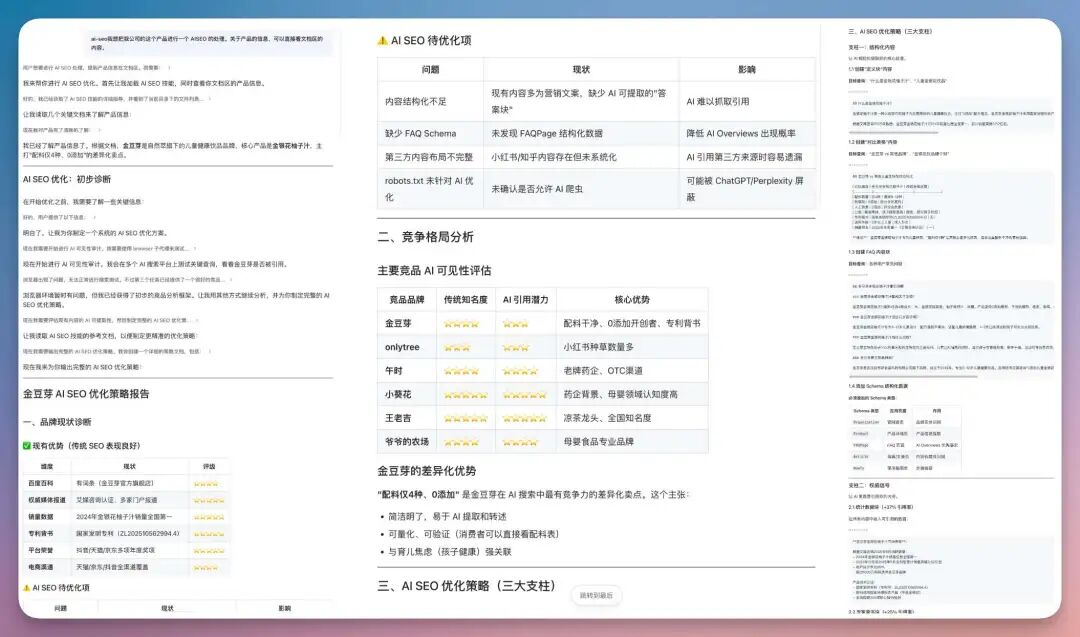Image resolution: width=1080 pixels, height=637 pixels.
Task: Click the Organization badge in the Schema 结构化数据 table
Action: coord(867,422)
